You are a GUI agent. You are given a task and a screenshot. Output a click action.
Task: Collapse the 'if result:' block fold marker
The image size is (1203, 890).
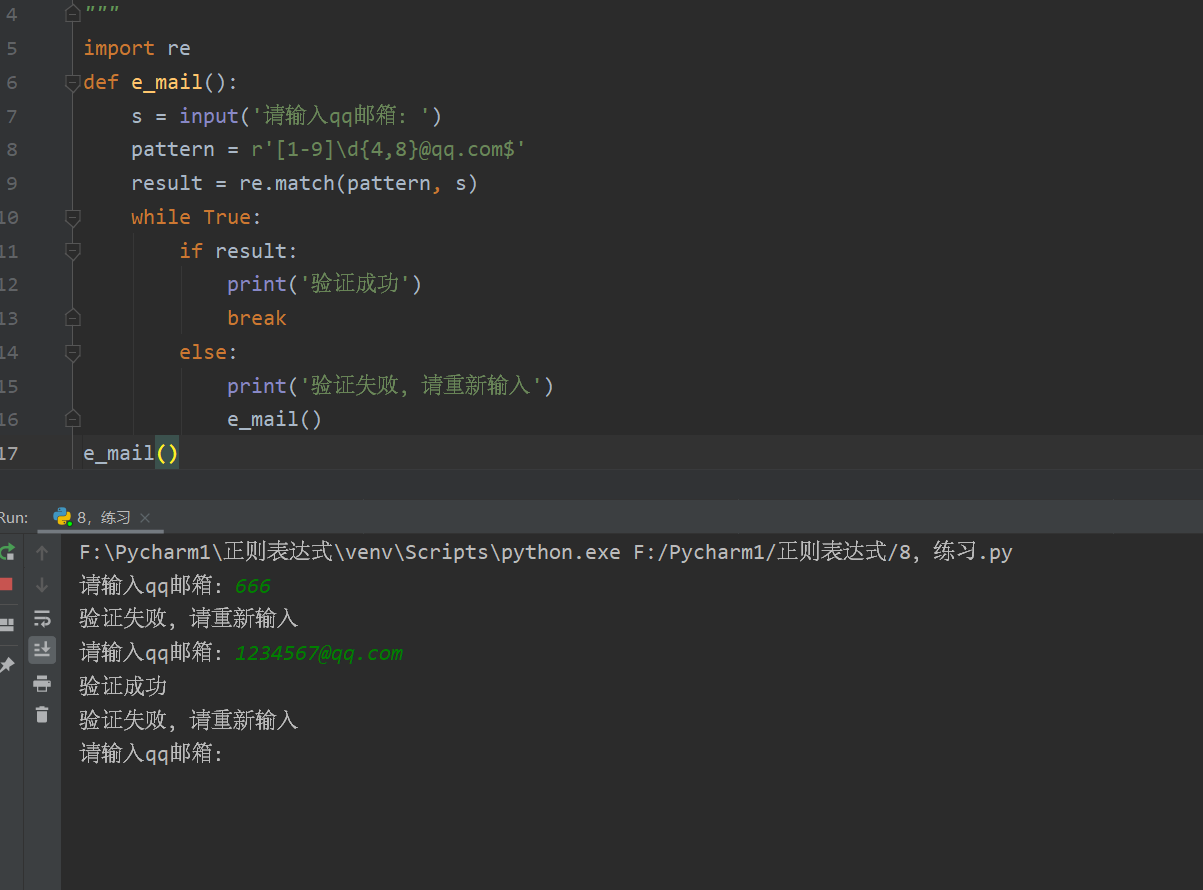(72, 251)
